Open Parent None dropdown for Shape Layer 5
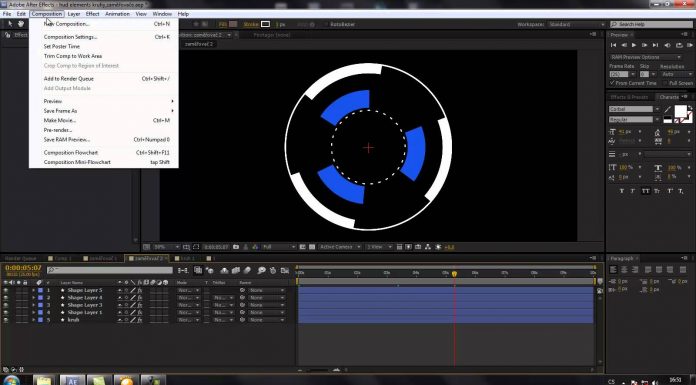696x385 pixels. (266, 290)
